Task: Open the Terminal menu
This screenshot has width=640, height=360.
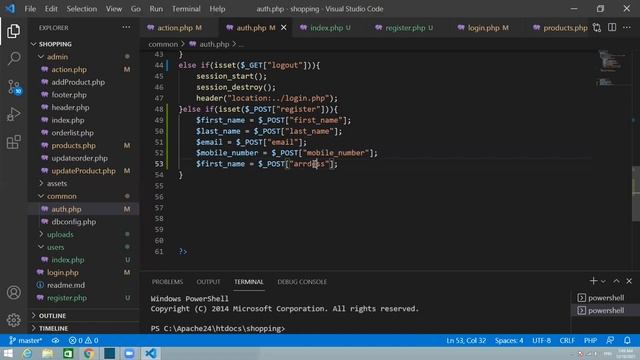Action: [186, 9]
